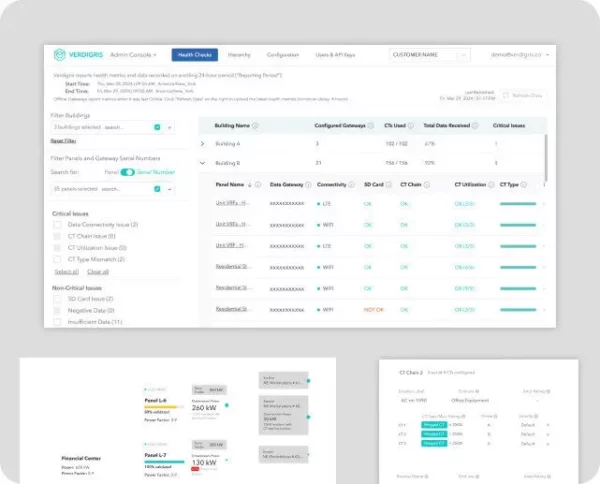
Task: Click Office Equipment value in CT Chain 2
Action: point(470,401)
